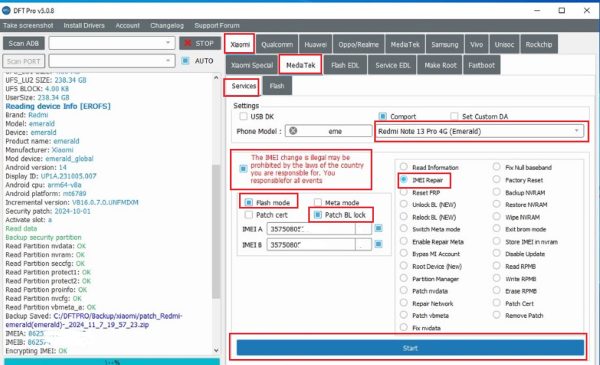Select Read Information radio option

pos(404,167)
